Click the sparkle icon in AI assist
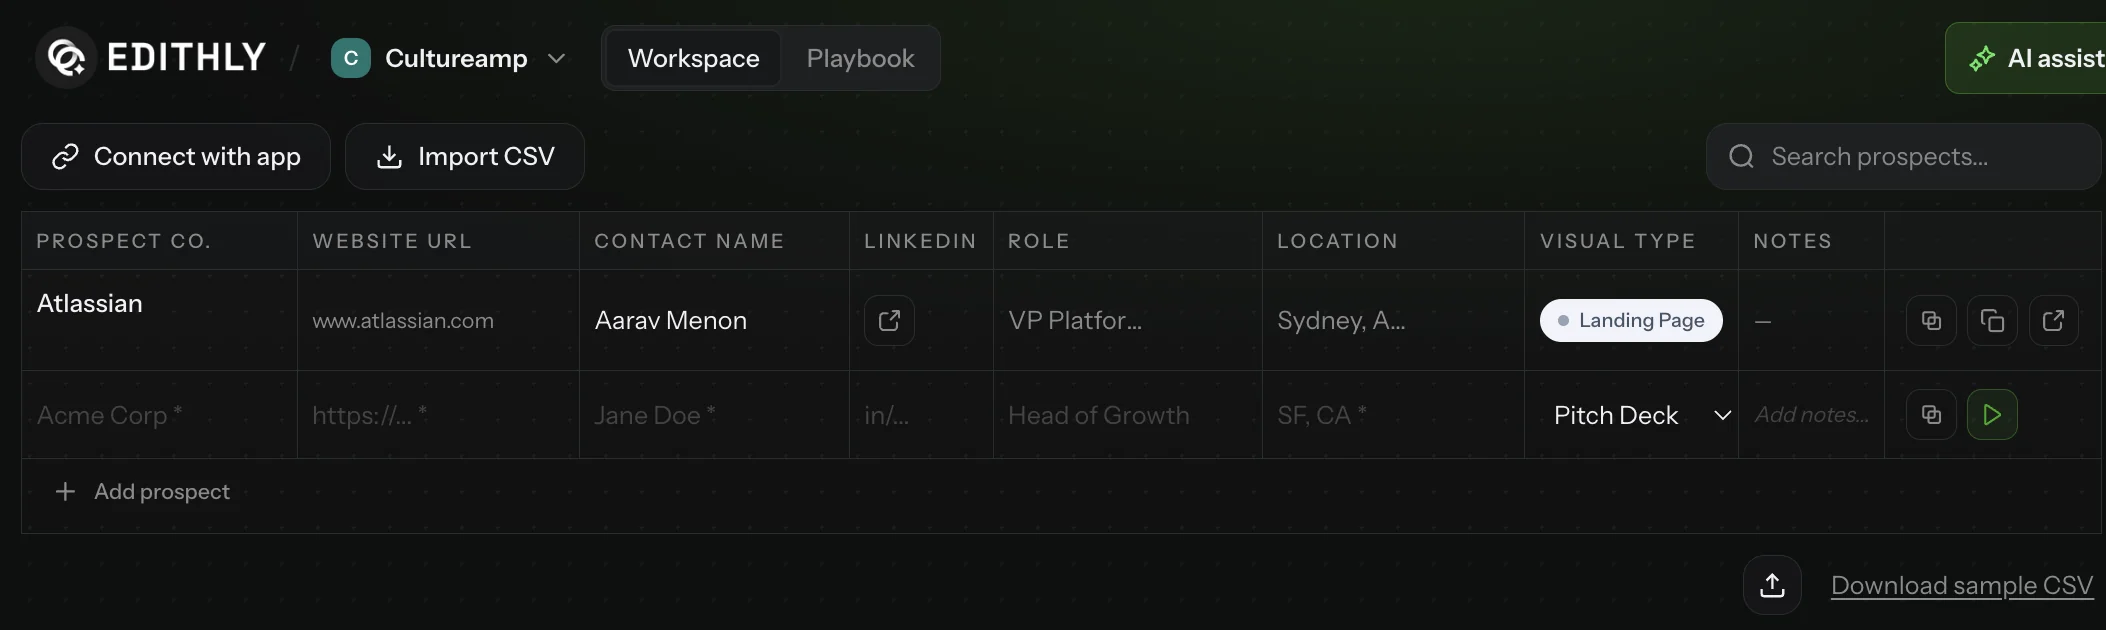Image resolution: width=2106 pixels, height=630 pixels. pyautogui.click(x=1981, y=58)
